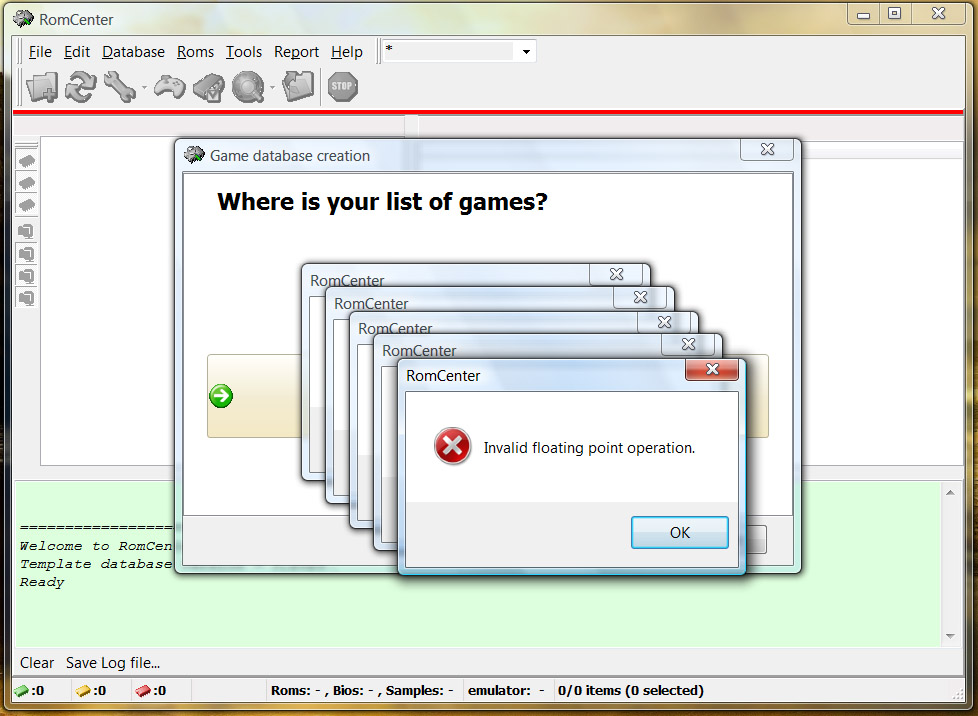Open the Tools menu
This screenshot has width=978, height=716.
point(244,52)
